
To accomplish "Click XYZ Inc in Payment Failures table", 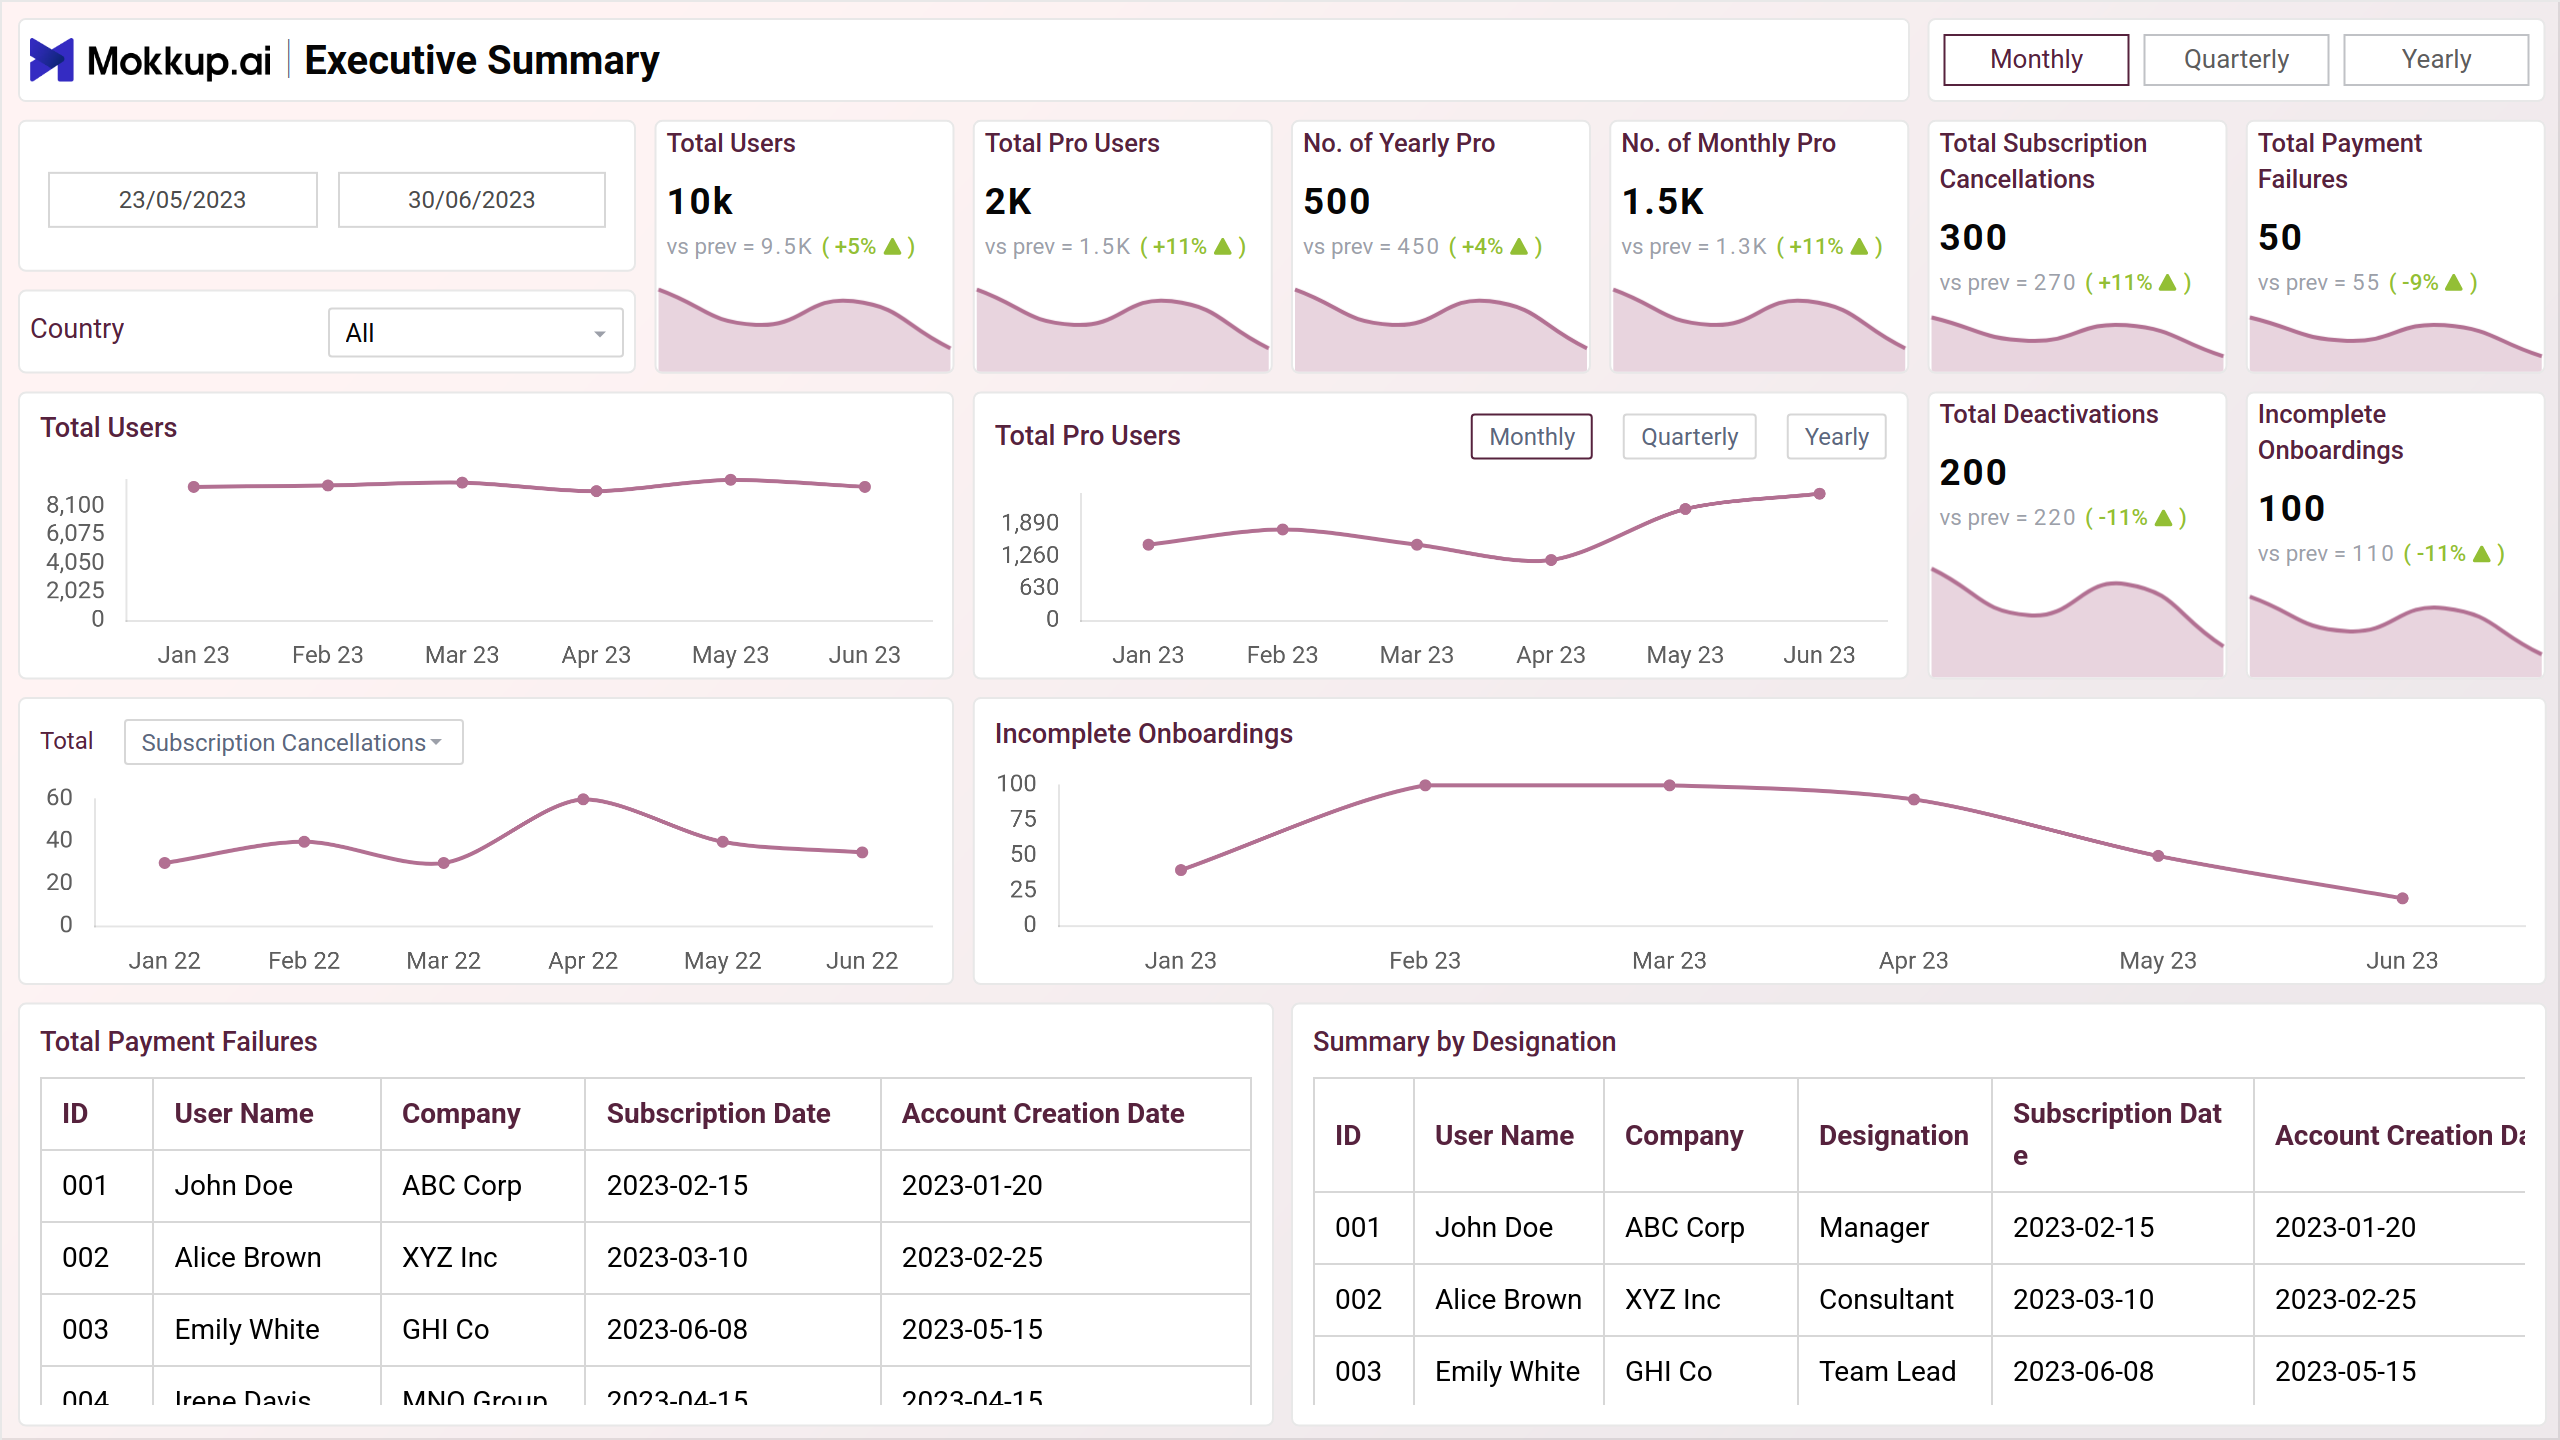I will point(449,1257).
